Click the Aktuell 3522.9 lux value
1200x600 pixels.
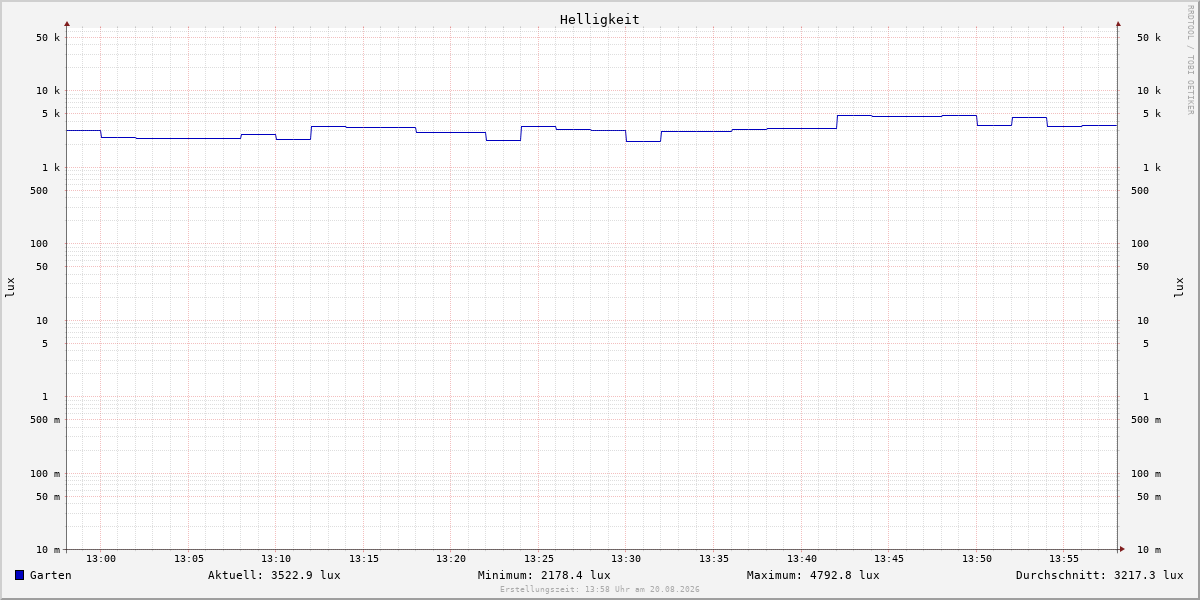pyautogui.click(x=274, y=575)
